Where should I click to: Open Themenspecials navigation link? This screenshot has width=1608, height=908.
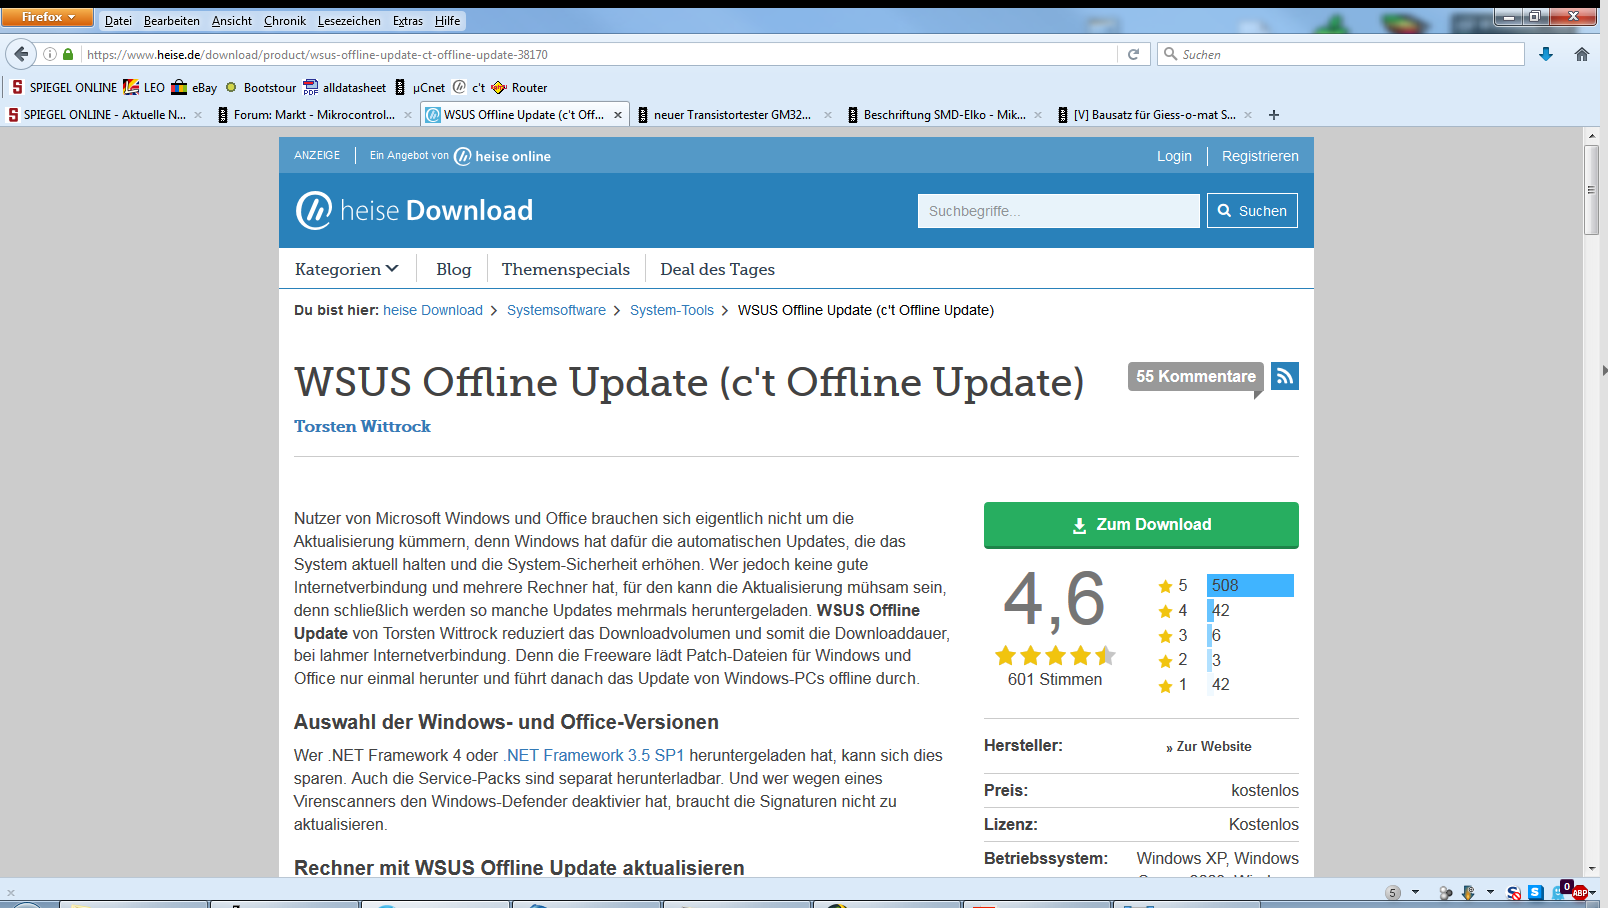click(x=566, y=269)
